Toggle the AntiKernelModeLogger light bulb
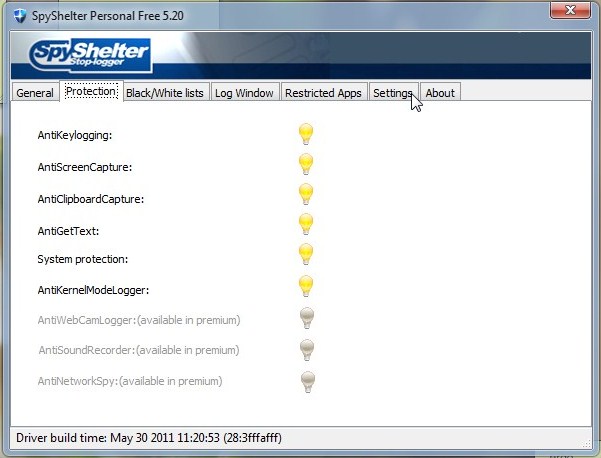 pos(306,286)
